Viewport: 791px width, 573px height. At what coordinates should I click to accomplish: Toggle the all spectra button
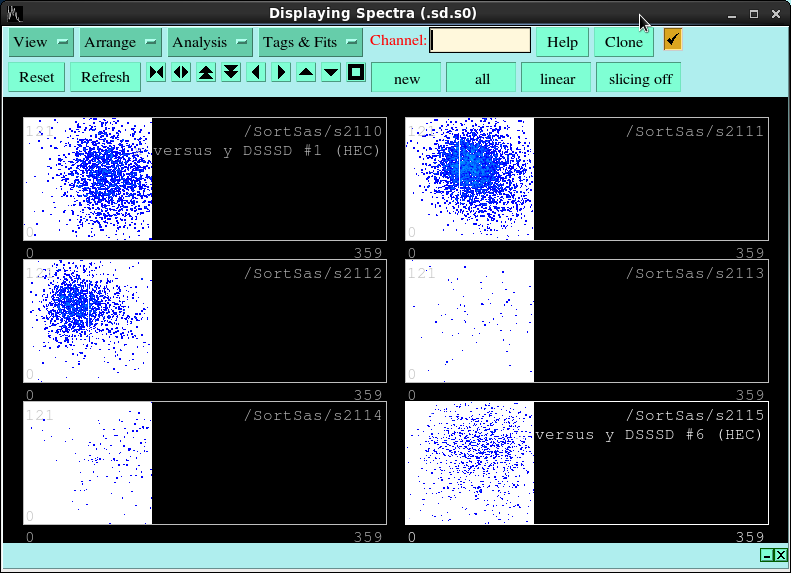tap(481, 78)
